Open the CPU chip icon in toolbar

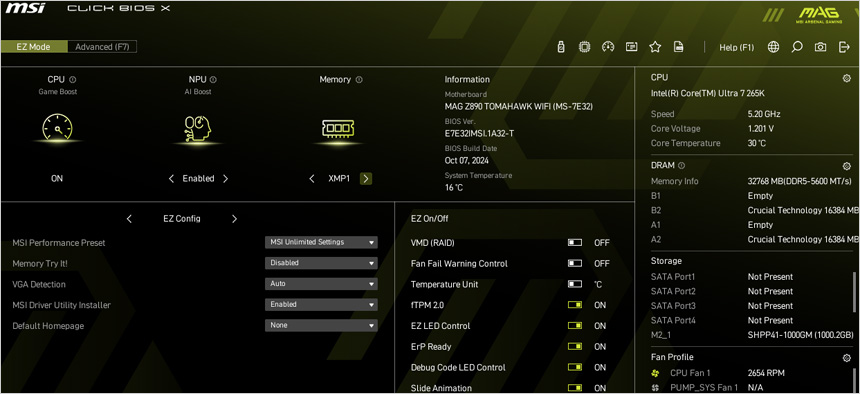[585, 47]
